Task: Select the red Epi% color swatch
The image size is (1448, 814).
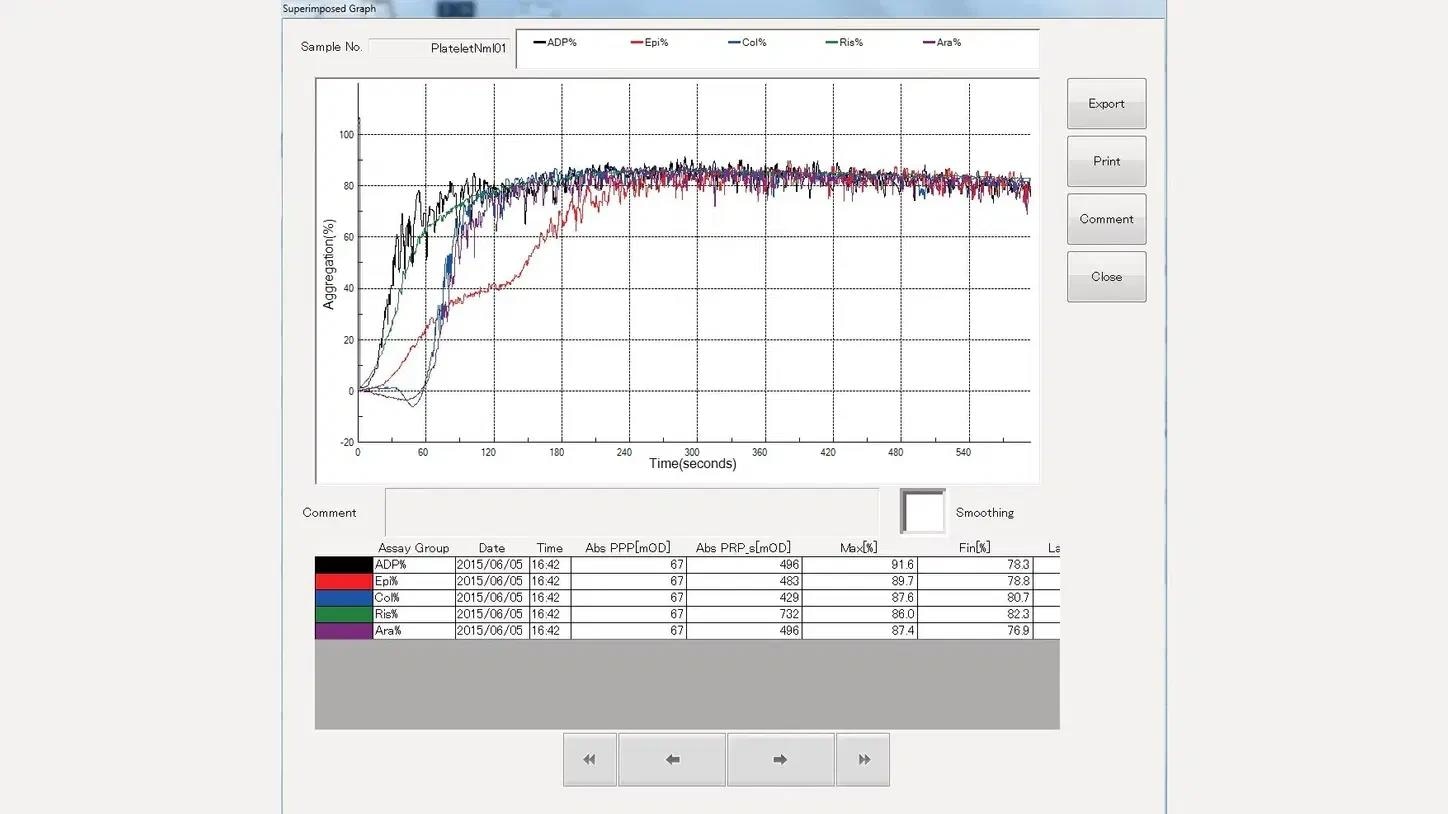Action: [343, 581]
